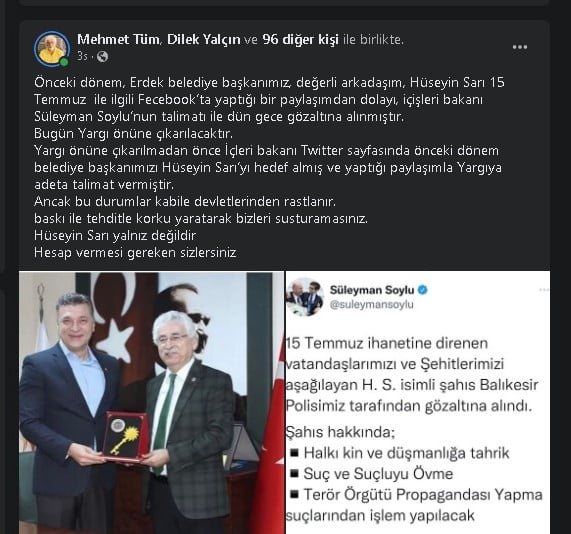Open the three-dot post options menu
This screenshot has width=571, height=534.
pos(520,47)
